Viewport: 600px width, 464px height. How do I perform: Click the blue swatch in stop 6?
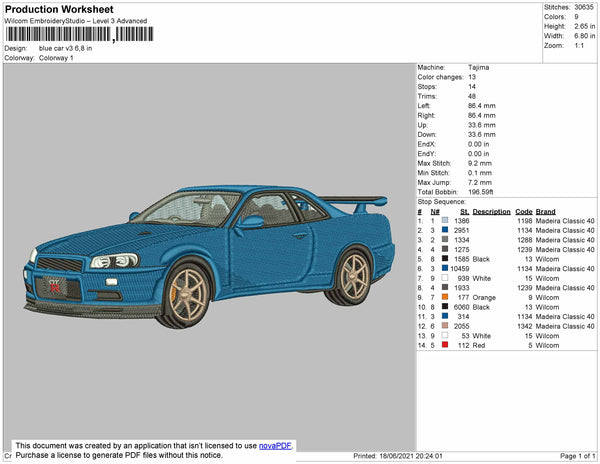pyautogui.click(x=445, y=268)
